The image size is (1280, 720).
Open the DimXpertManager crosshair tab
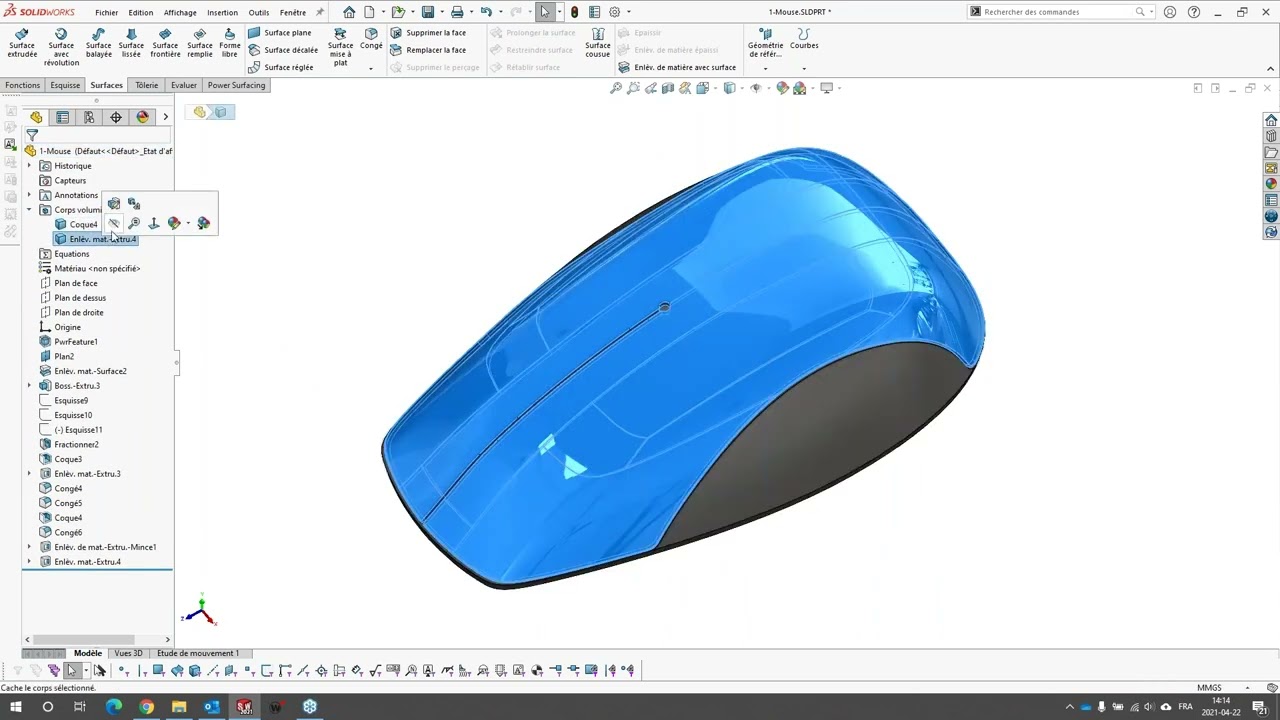click(x=116, y=117)
